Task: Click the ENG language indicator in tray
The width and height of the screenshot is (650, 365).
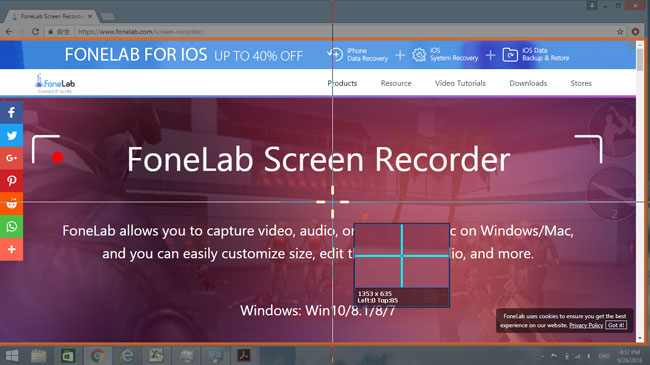Action: coord(604,356)
